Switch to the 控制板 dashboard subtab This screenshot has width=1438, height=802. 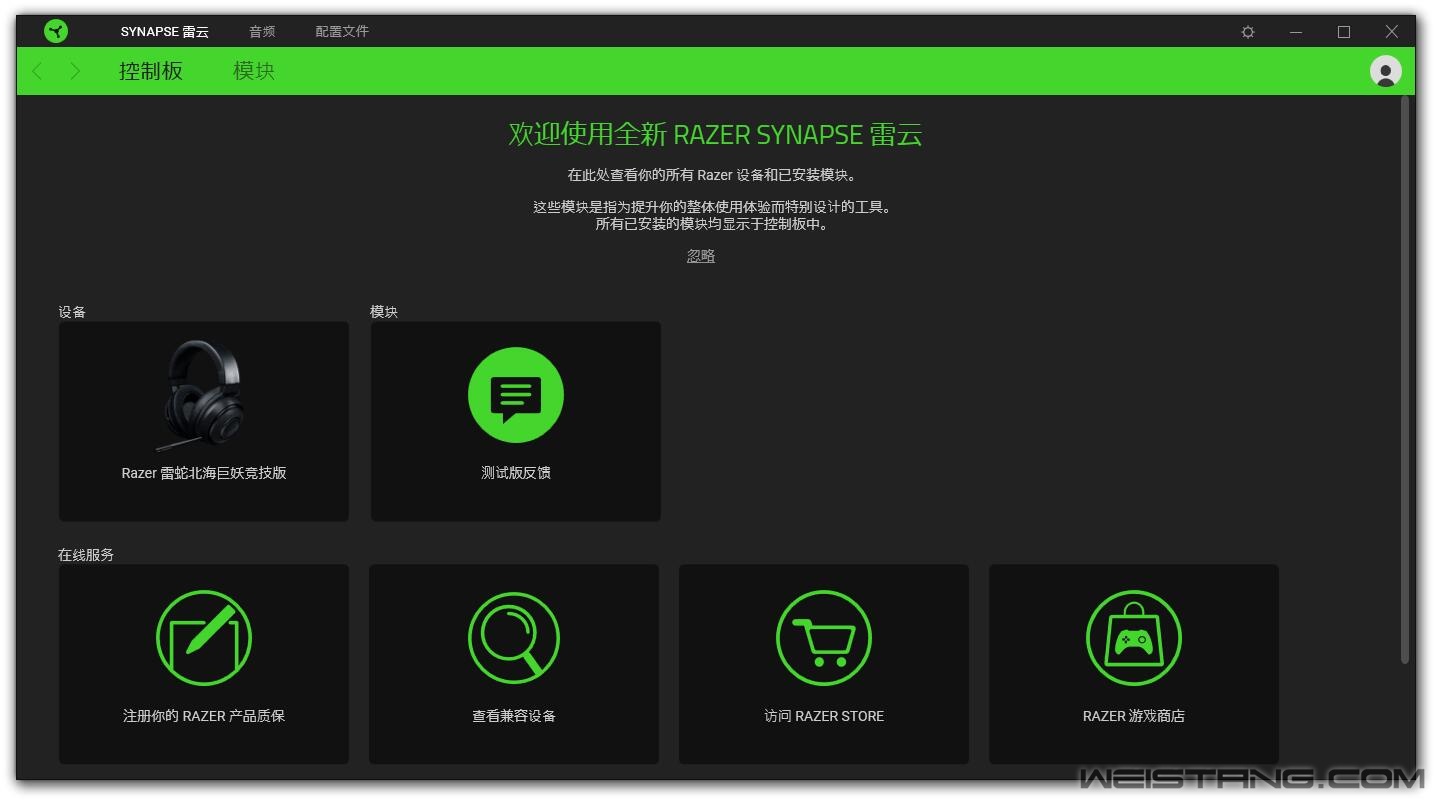pyautogui.click(x=151, y=71)
